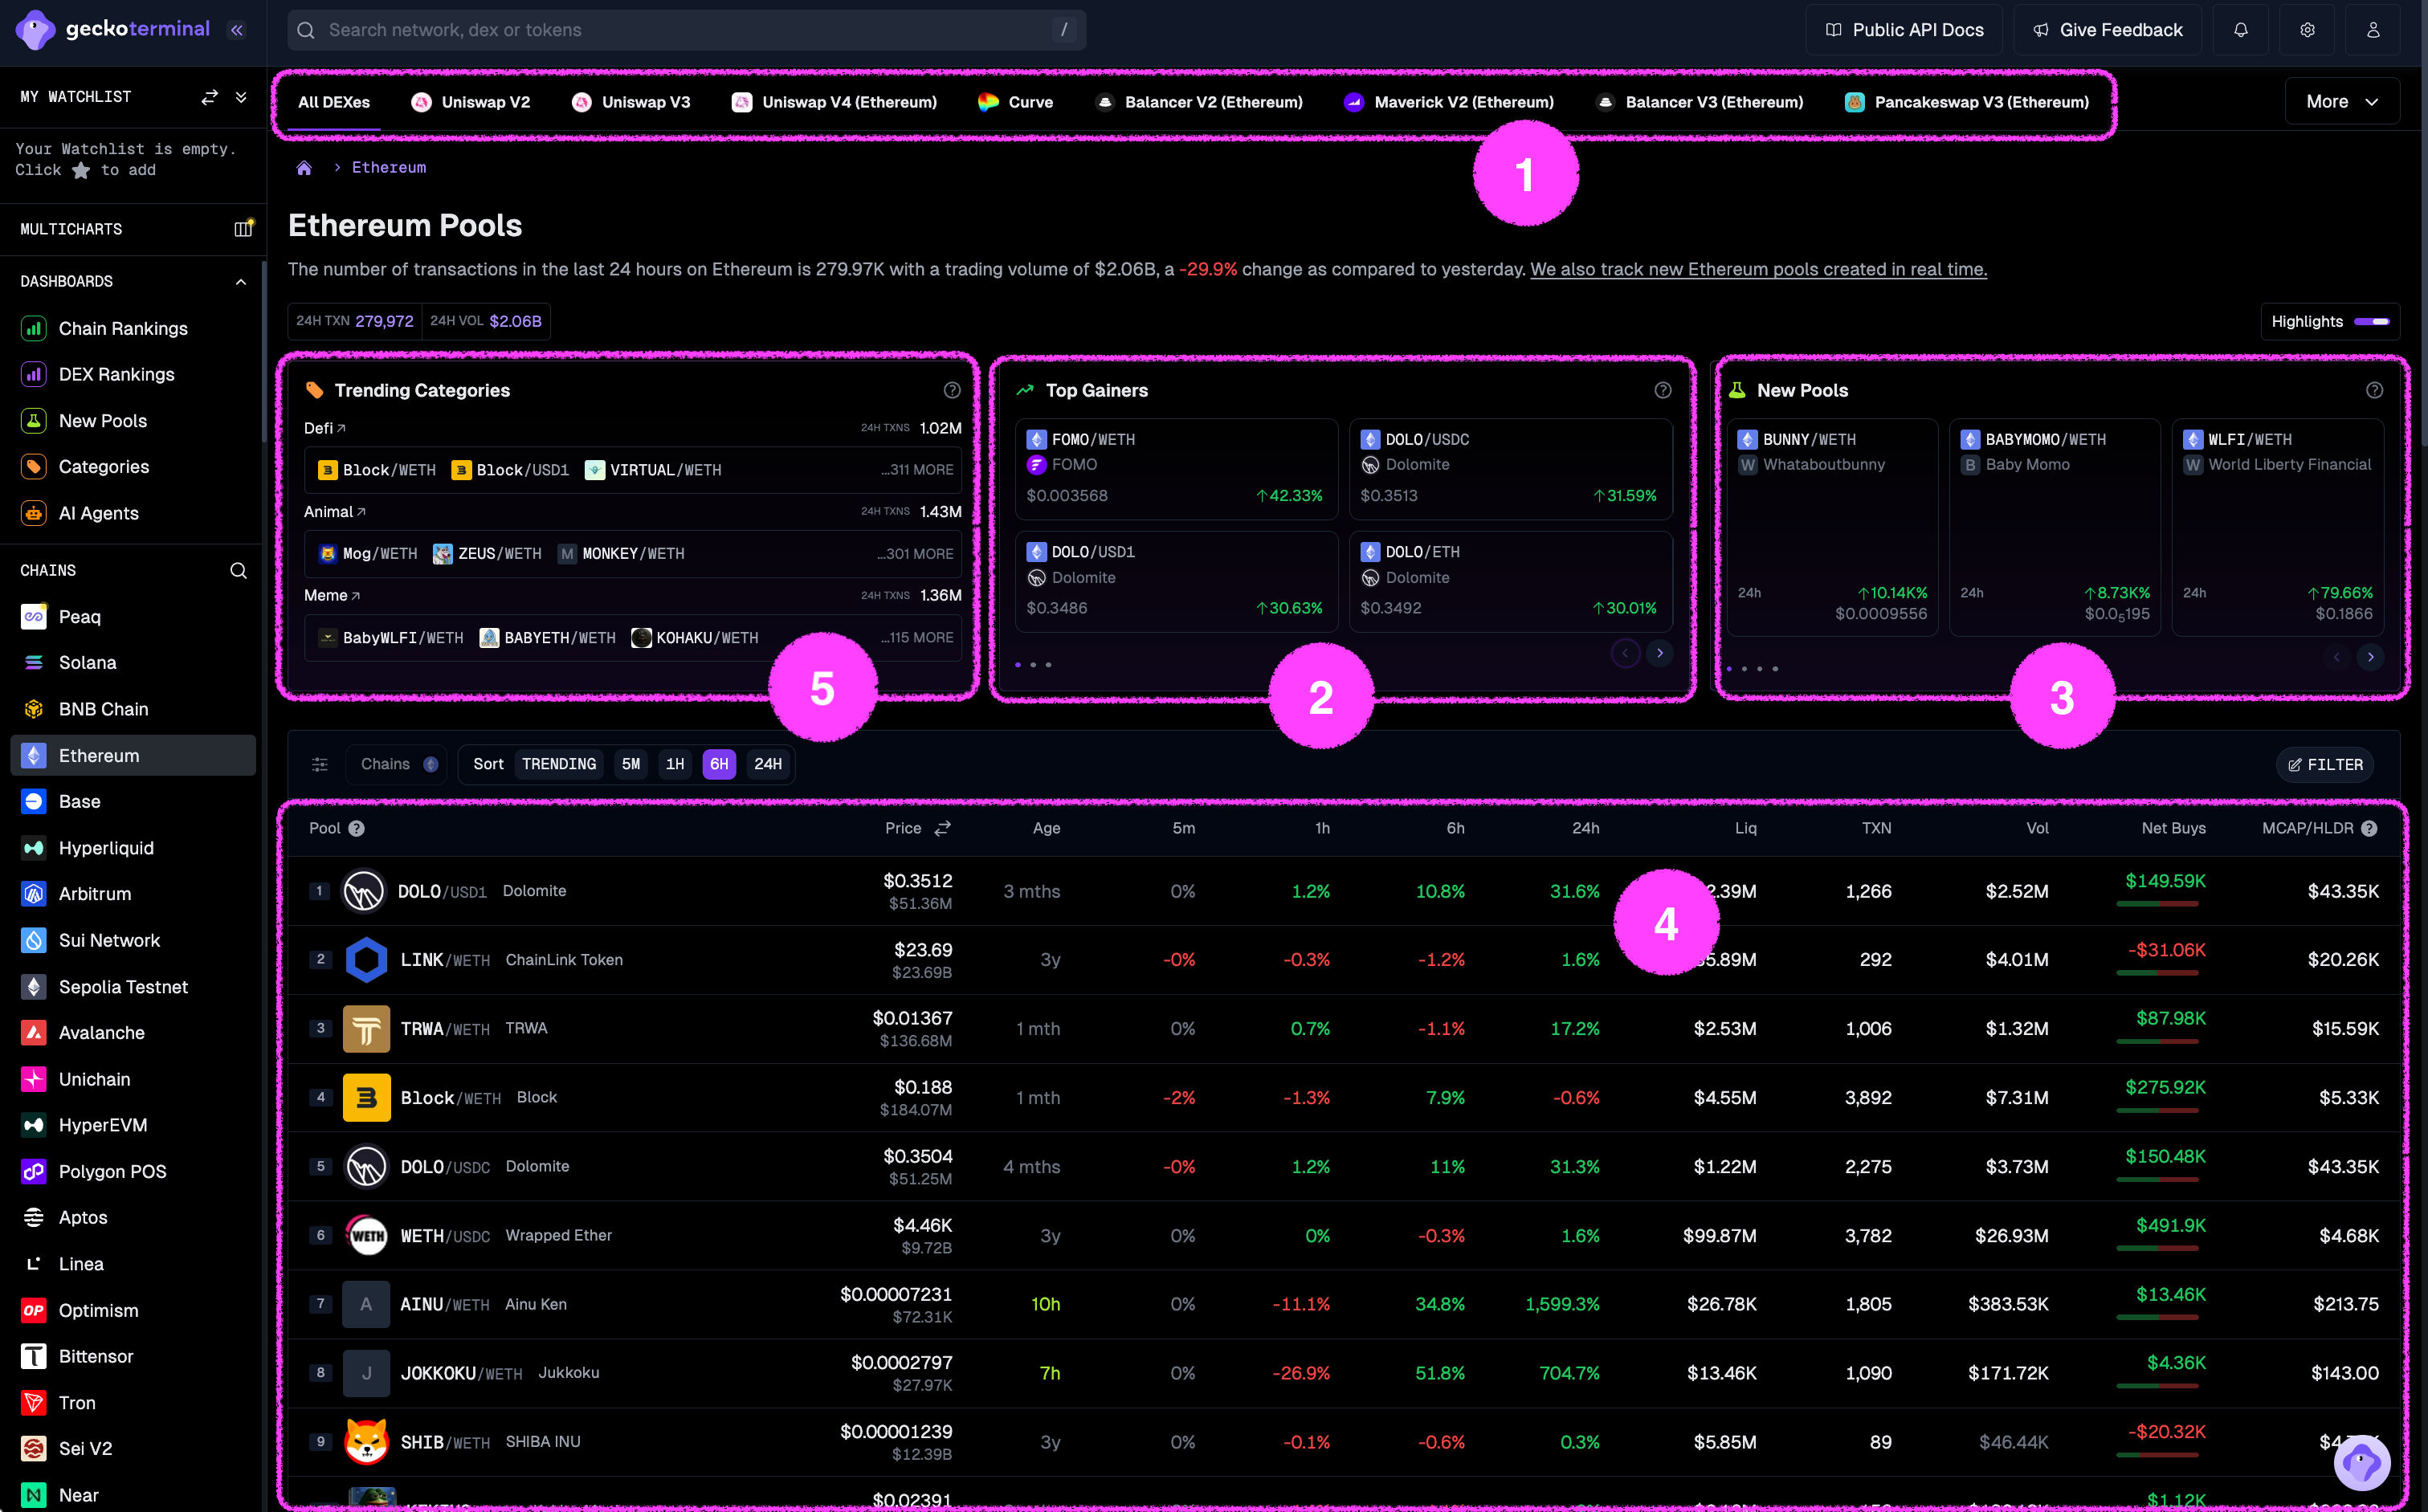Click the LINK/WETH Net Buys bar
This screenshot has height=1512, width=2428.
2157,973
